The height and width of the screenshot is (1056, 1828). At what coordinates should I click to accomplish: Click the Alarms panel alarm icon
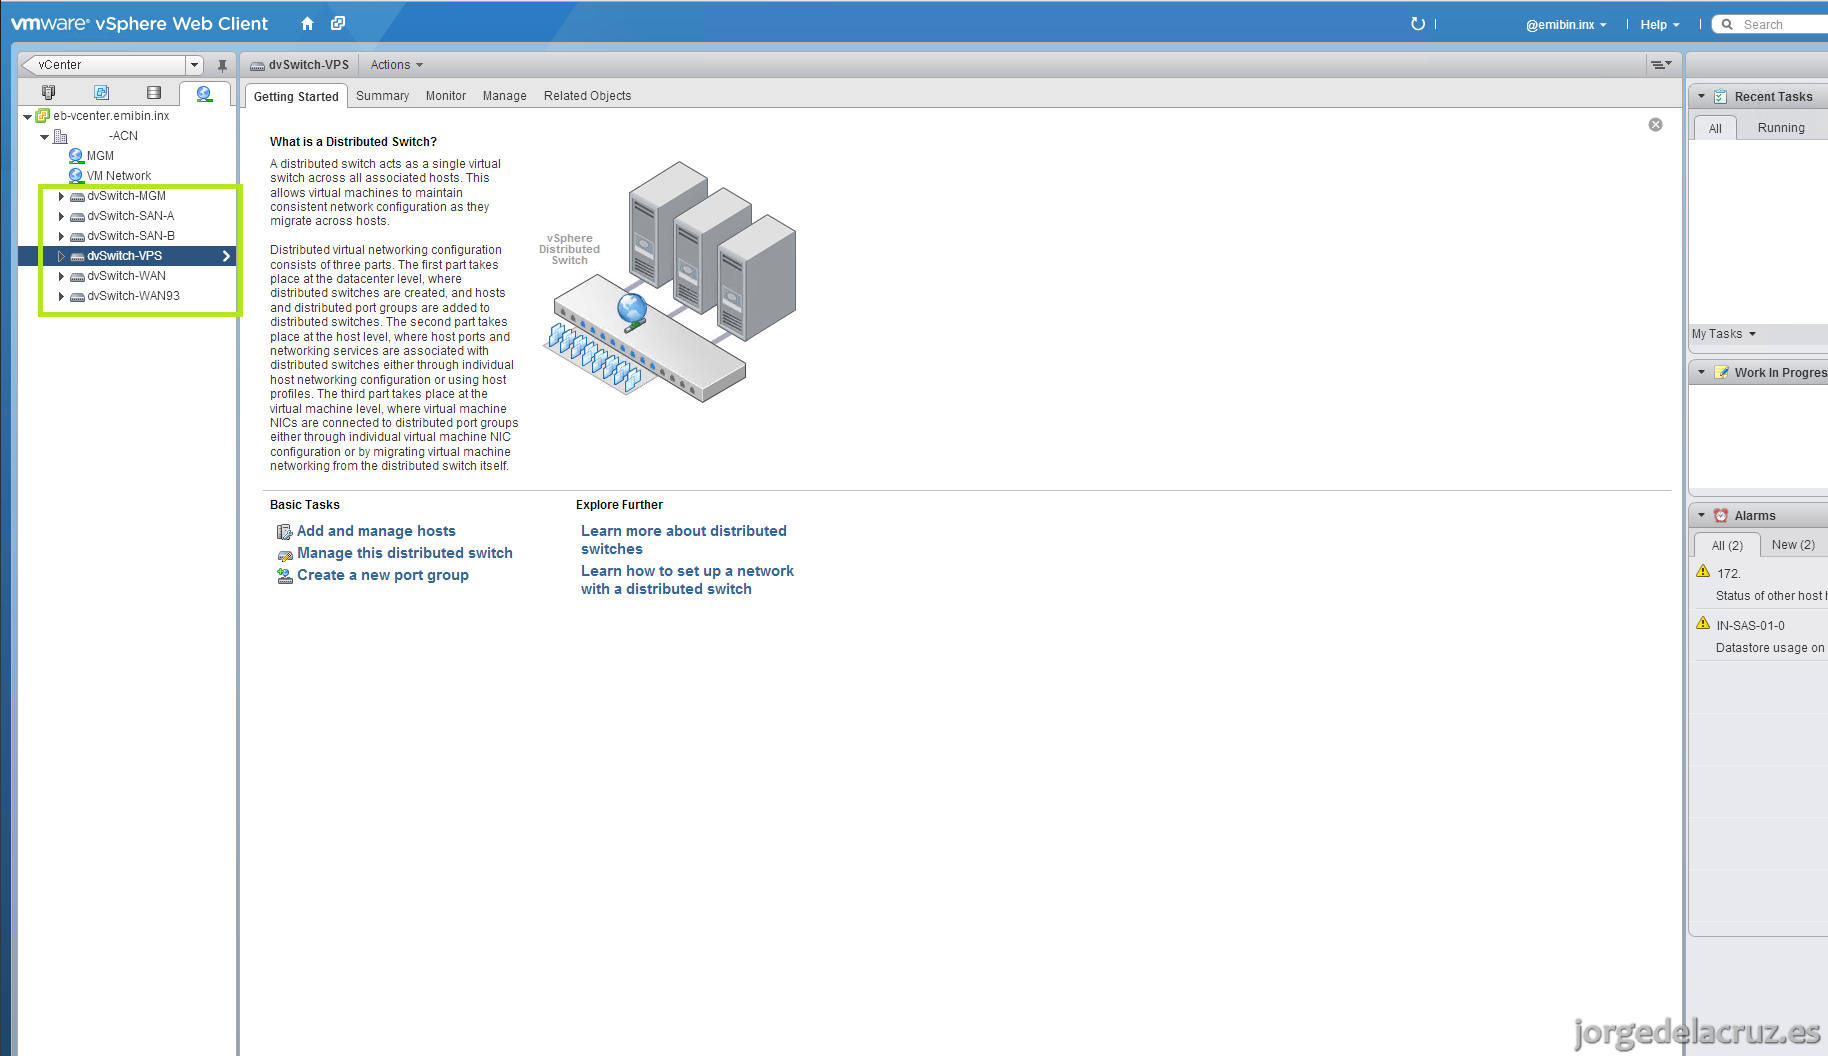[1721, 516]
